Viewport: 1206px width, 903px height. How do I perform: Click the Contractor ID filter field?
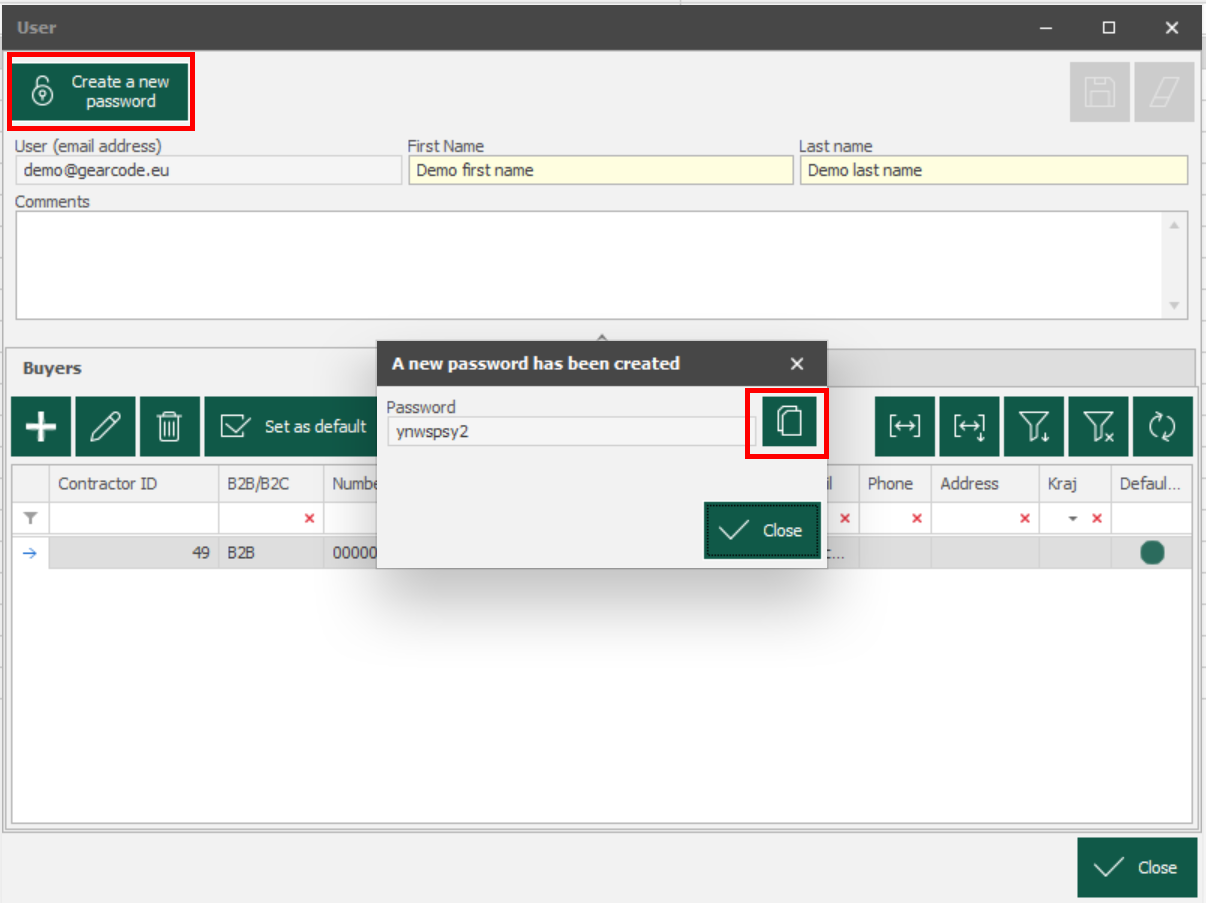pos(134,518)
